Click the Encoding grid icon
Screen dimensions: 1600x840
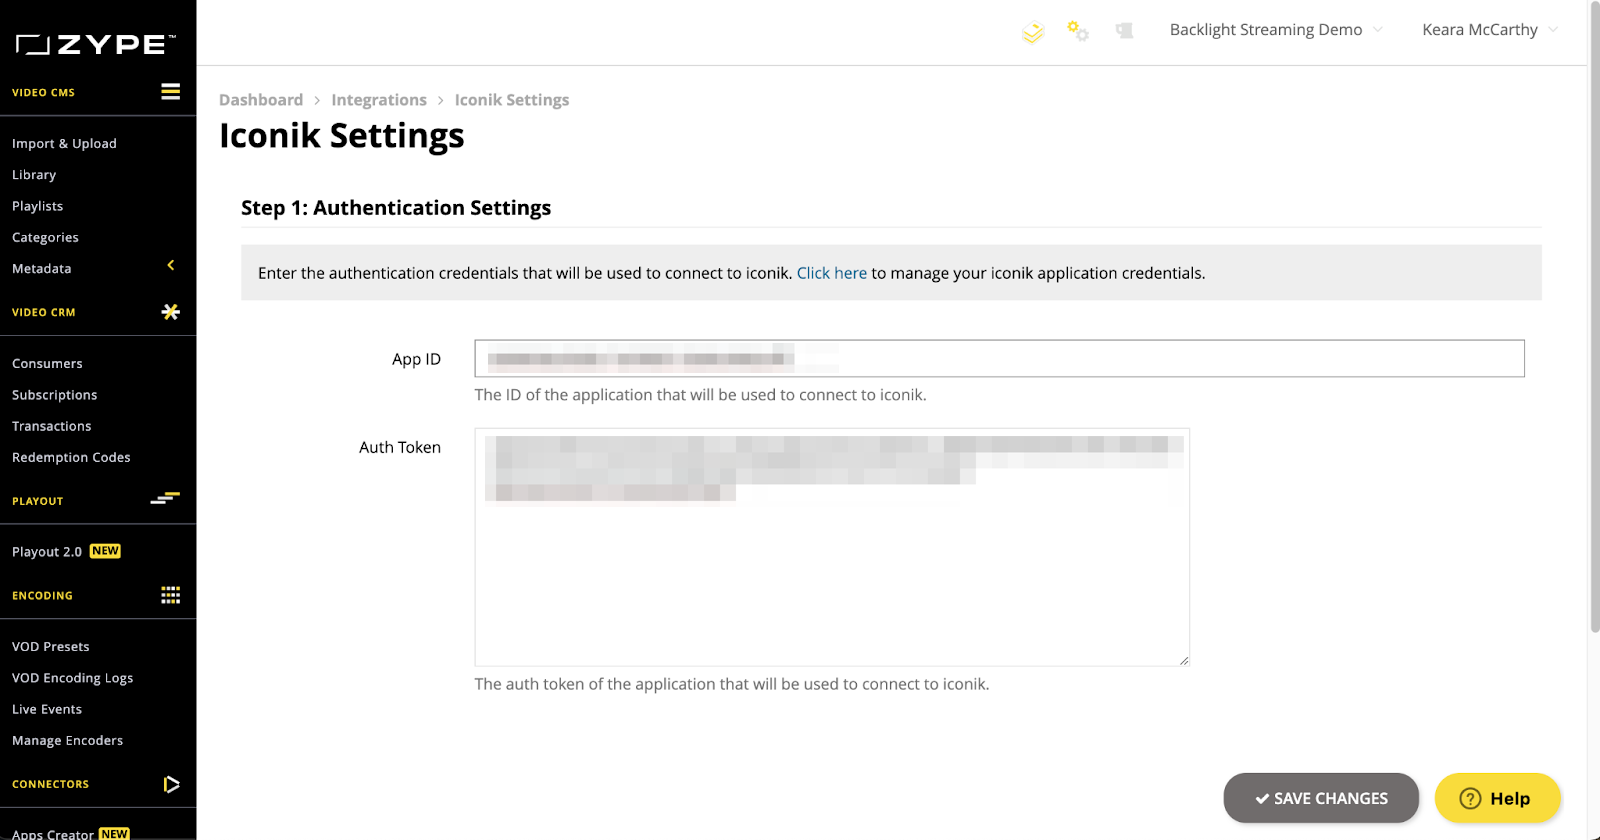(x=171, y=595)
